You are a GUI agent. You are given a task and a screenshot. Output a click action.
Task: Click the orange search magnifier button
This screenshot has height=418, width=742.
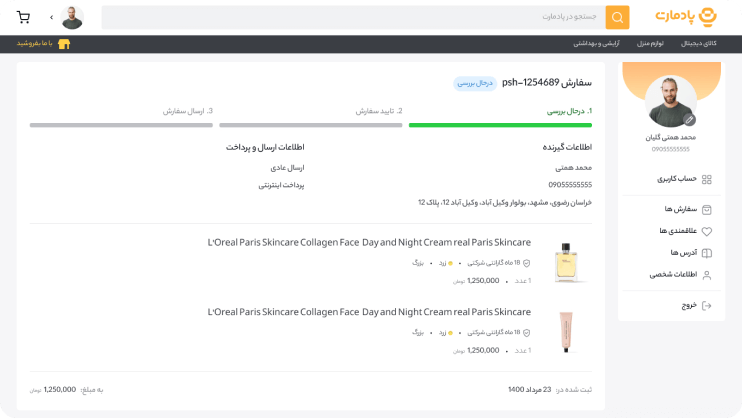[617, 18]
